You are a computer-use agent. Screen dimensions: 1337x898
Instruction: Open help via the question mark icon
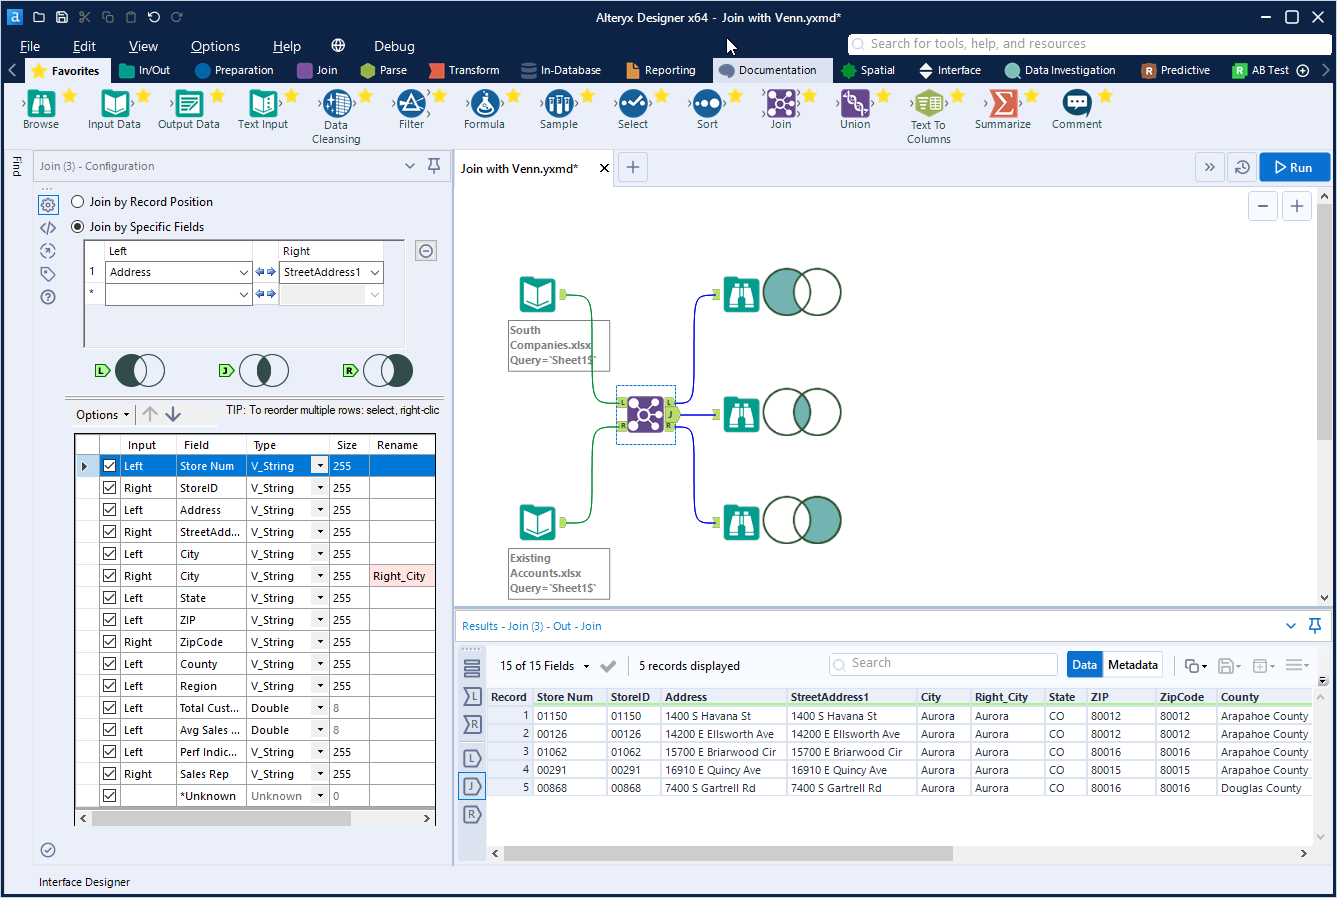[x=47, y=297]
